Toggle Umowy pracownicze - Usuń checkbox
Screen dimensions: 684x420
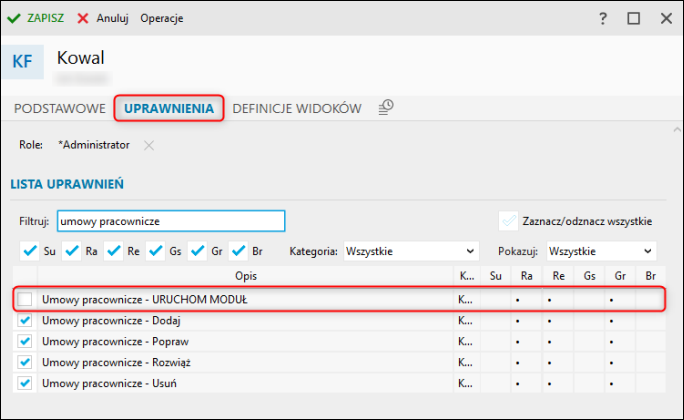tap(25, 383)
